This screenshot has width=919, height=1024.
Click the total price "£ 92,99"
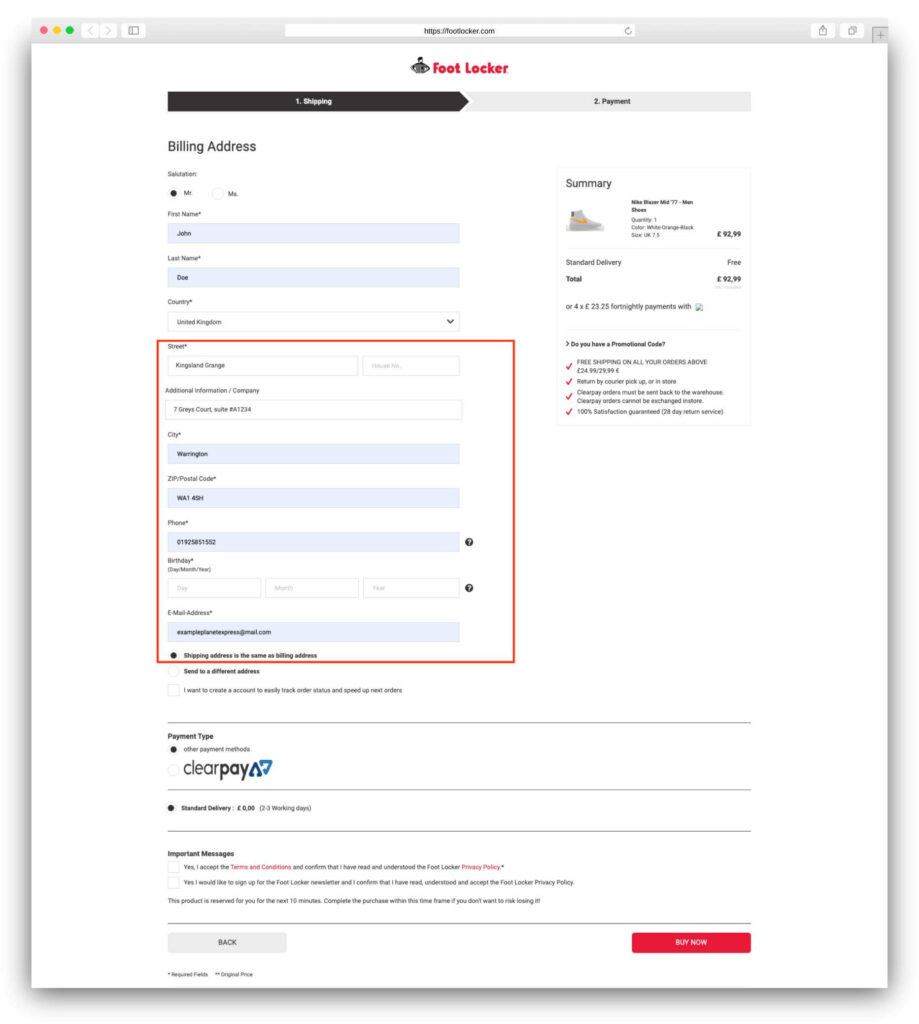(729, 279)
